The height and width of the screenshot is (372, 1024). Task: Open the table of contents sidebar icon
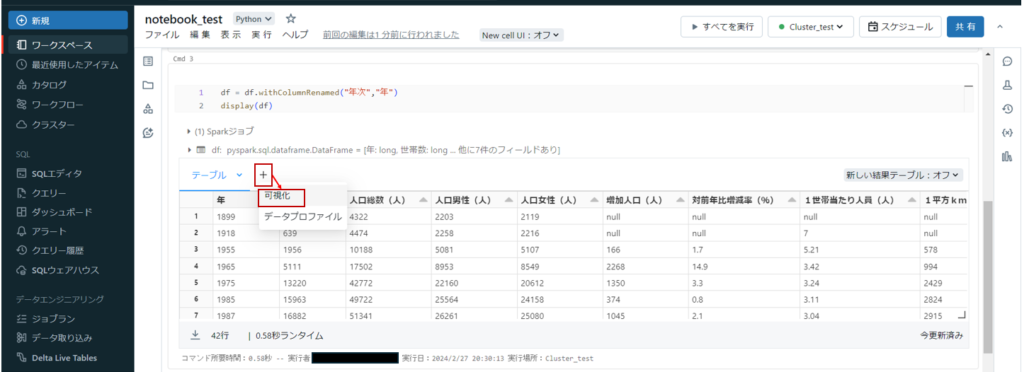point(148,61)
